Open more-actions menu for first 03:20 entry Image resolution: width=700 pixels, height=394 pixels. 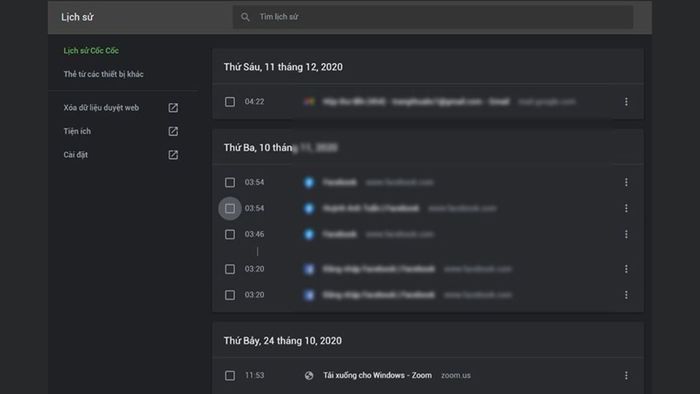click(x=626, y=269)
